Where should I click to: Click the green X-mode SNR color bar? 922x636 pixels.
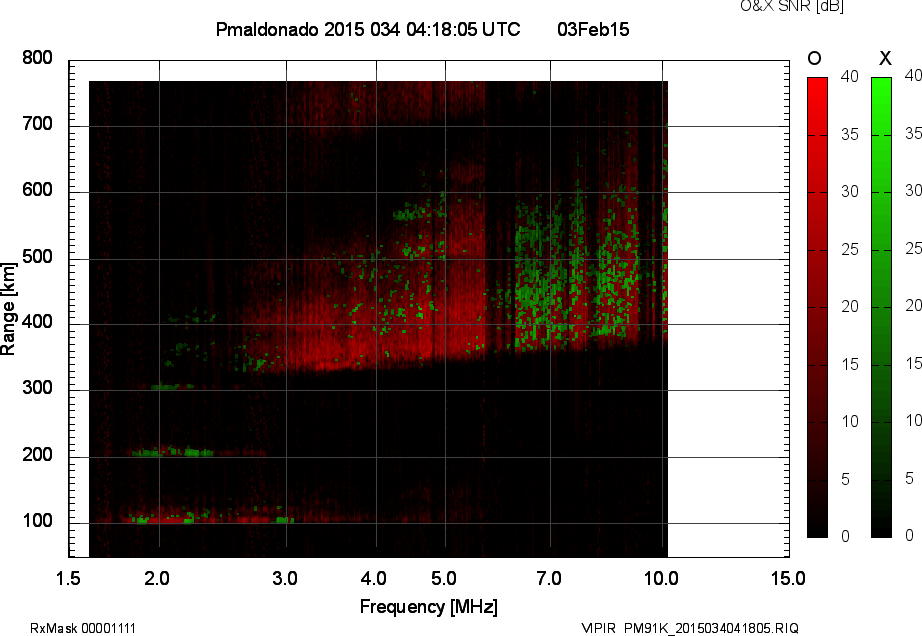tap(881, 307)
